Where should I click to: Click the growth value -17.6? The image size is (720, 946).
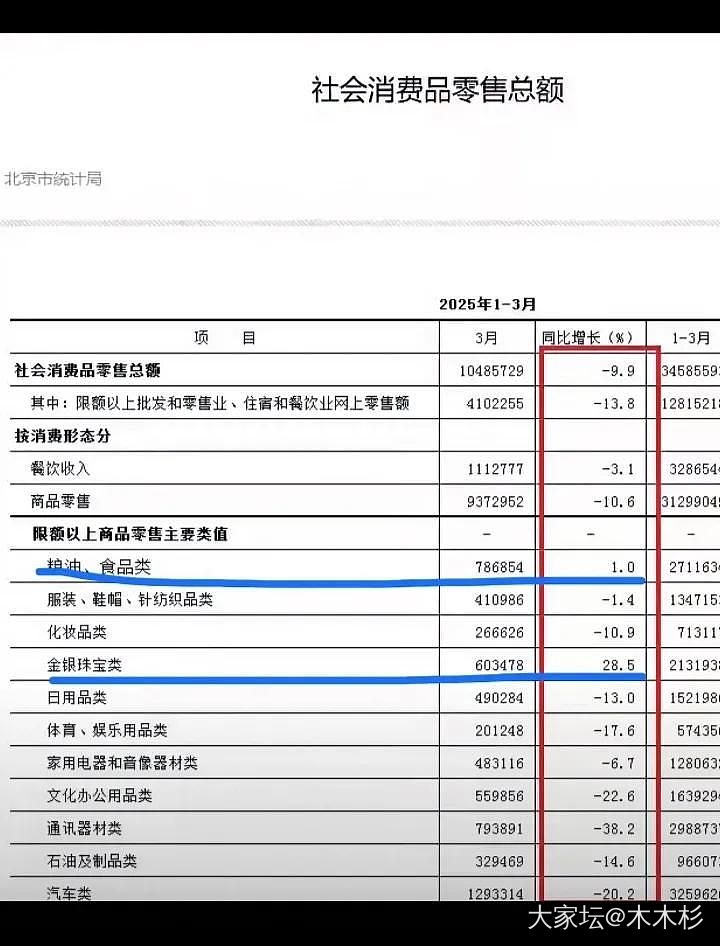[614, 731]
